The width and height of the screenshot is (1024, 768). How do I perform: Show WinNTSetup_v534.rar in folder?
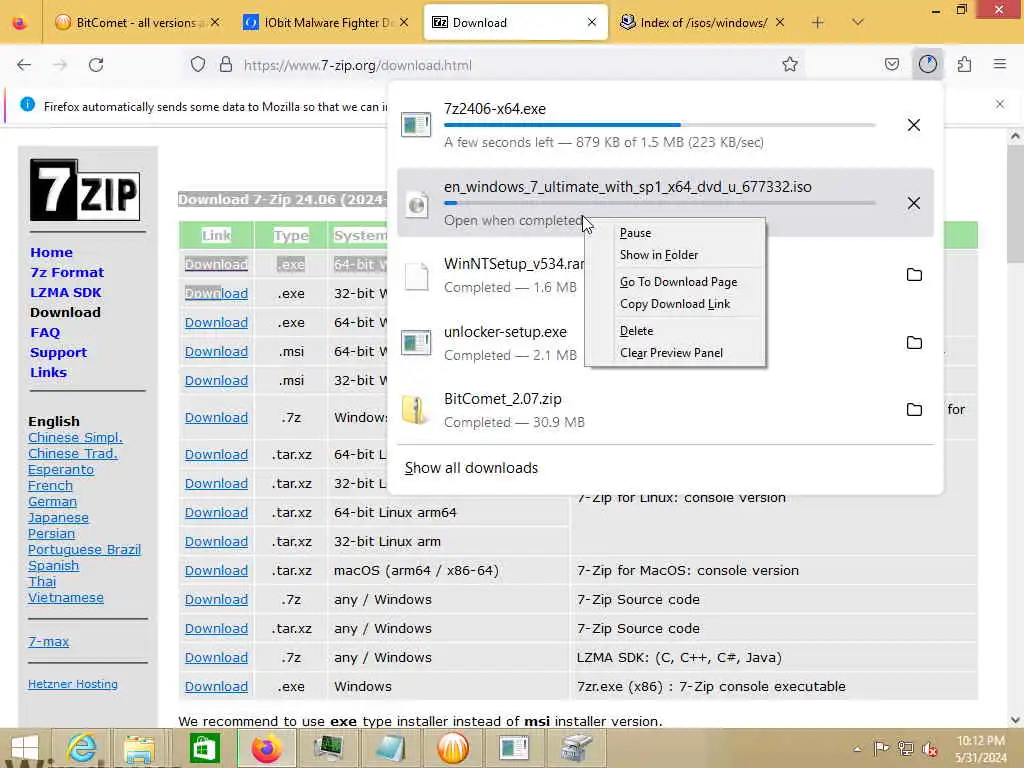click(914, 275)
